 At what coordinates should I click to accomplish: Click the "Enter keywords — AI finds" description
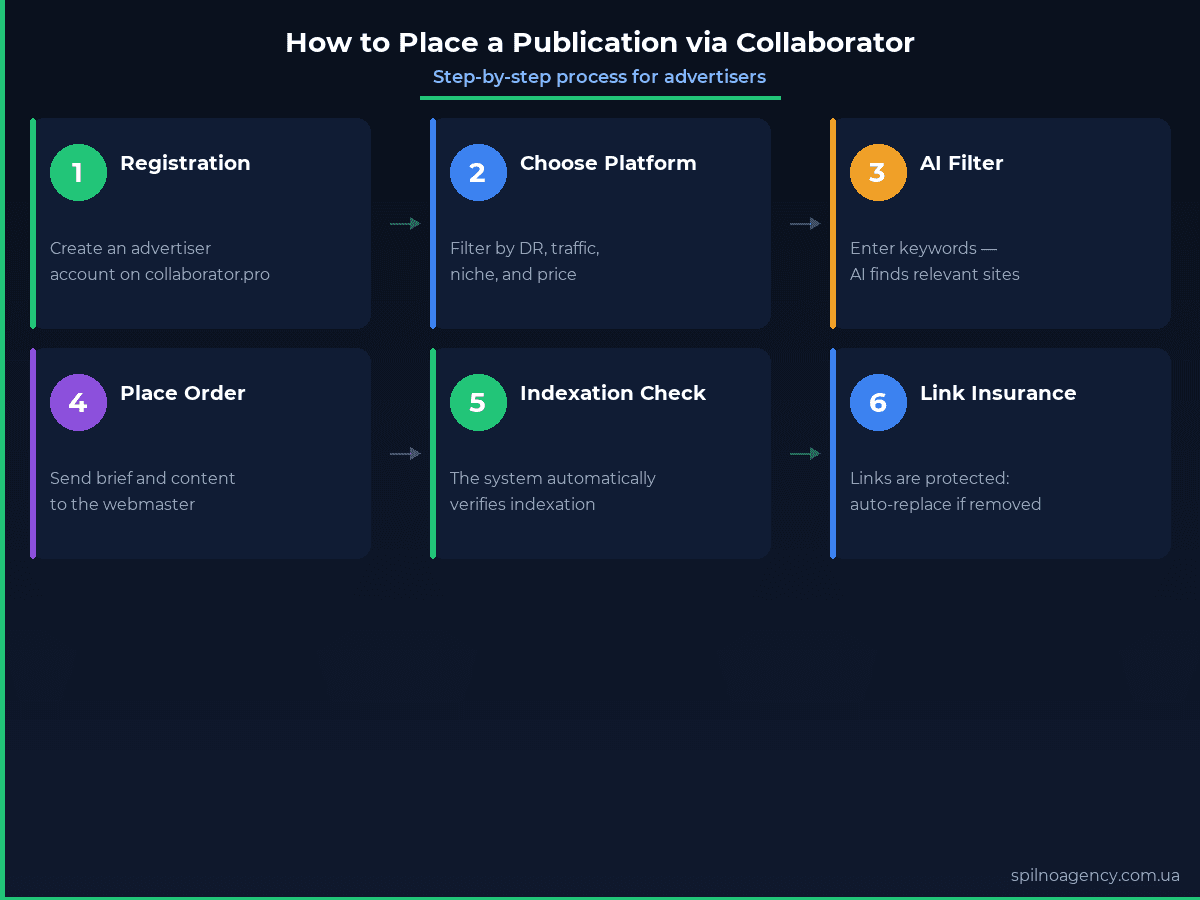pos(935,261)
